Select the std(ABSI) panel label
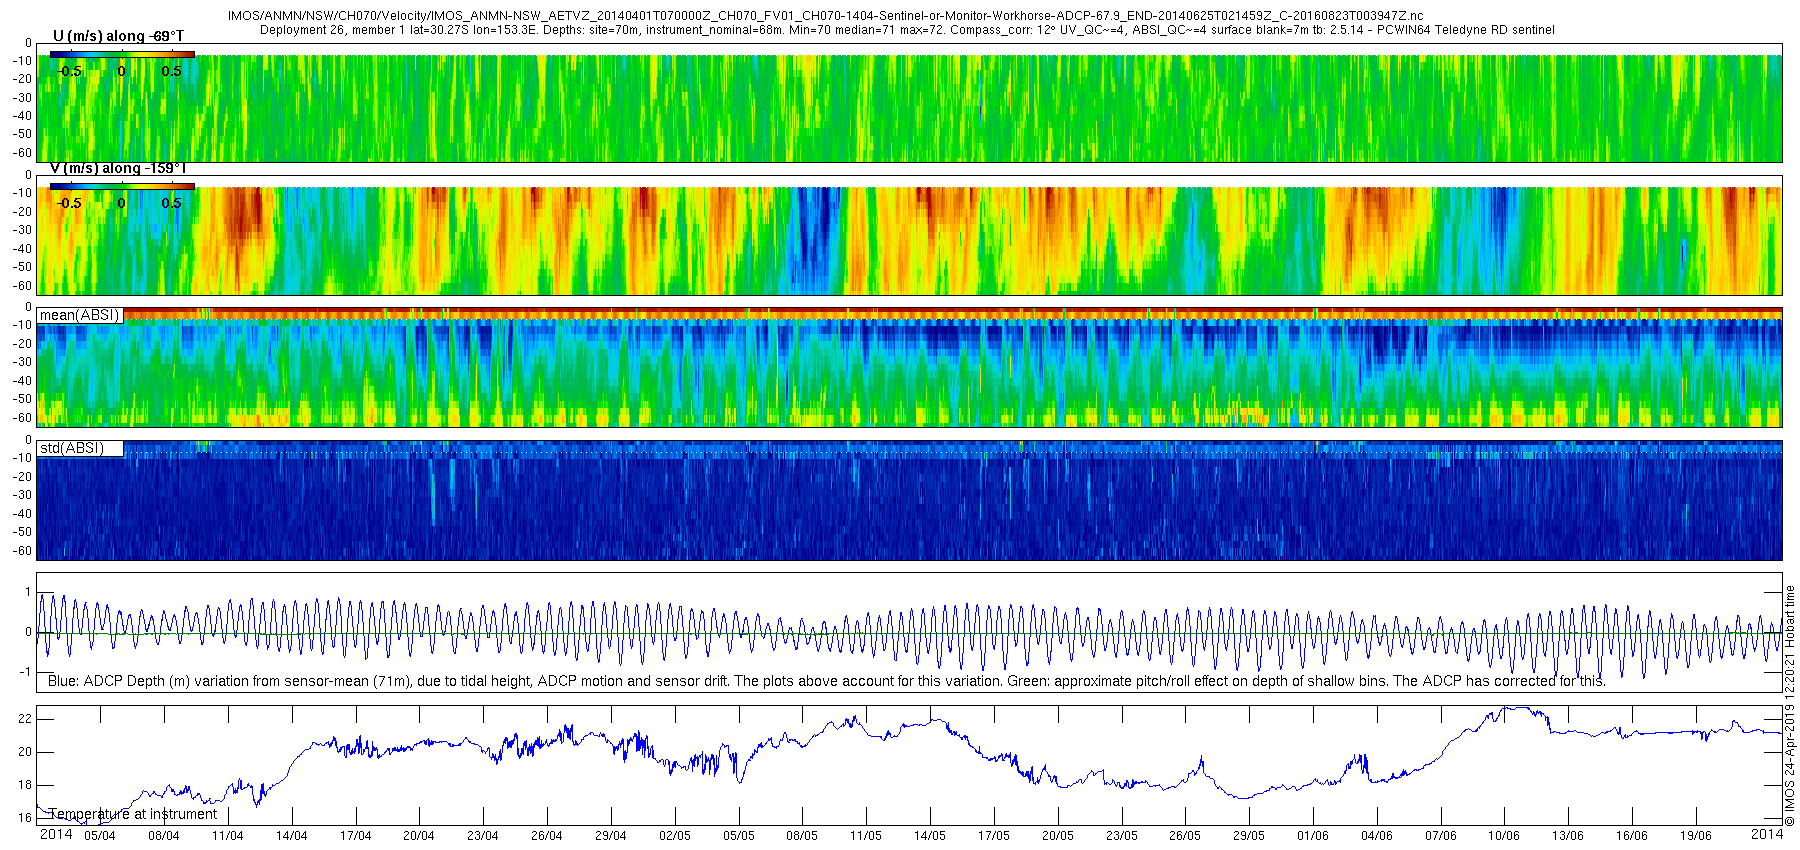 pyautogui.click(x=71, y=448)
